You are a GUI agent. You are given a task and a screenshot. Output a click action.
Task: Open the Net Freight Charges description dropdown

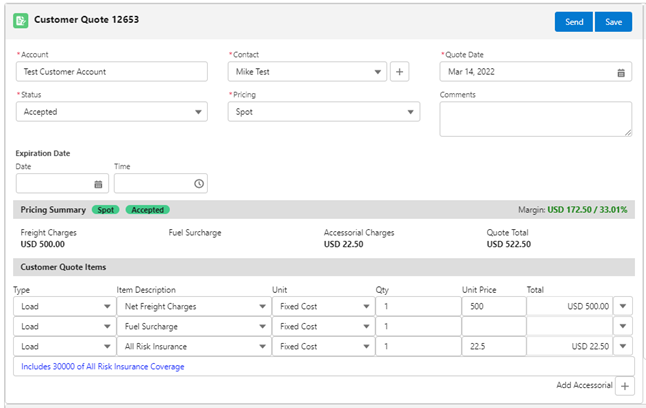point(194,306)
